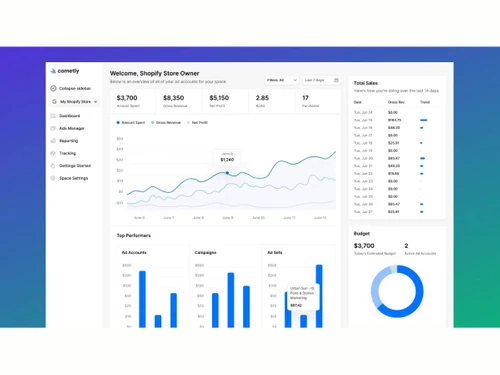Click the Top Performers heading
The width and height of the screenshot is (500, 375).
point(133,235)
